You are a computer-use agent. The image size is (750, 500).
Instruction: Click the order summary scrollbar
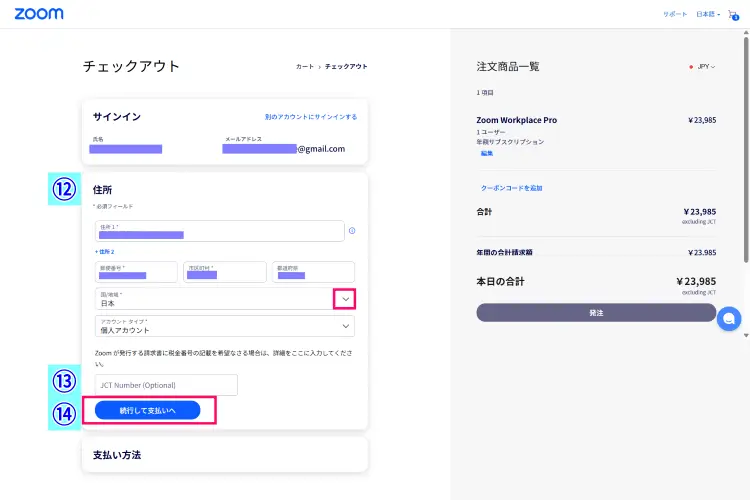tap(746, 149)
